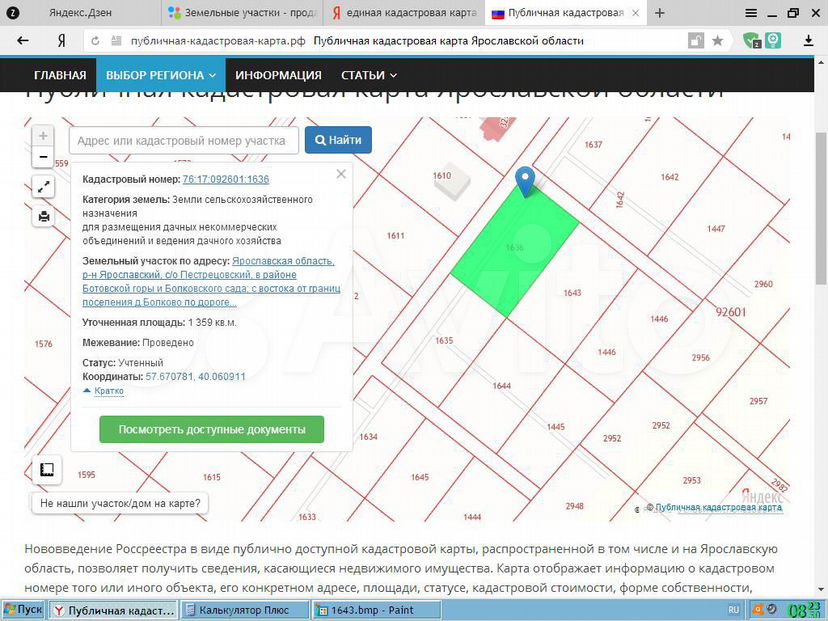Close the parcel info popup

point(341,174)
